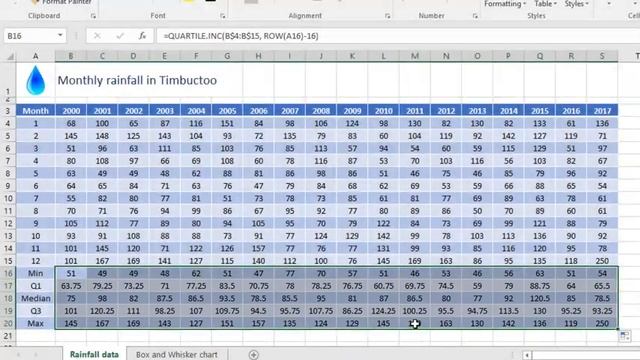This screenshot has height=360, width=640.
Task: Select cell 136 under 2017 in month 1
Action: (602, 123)
